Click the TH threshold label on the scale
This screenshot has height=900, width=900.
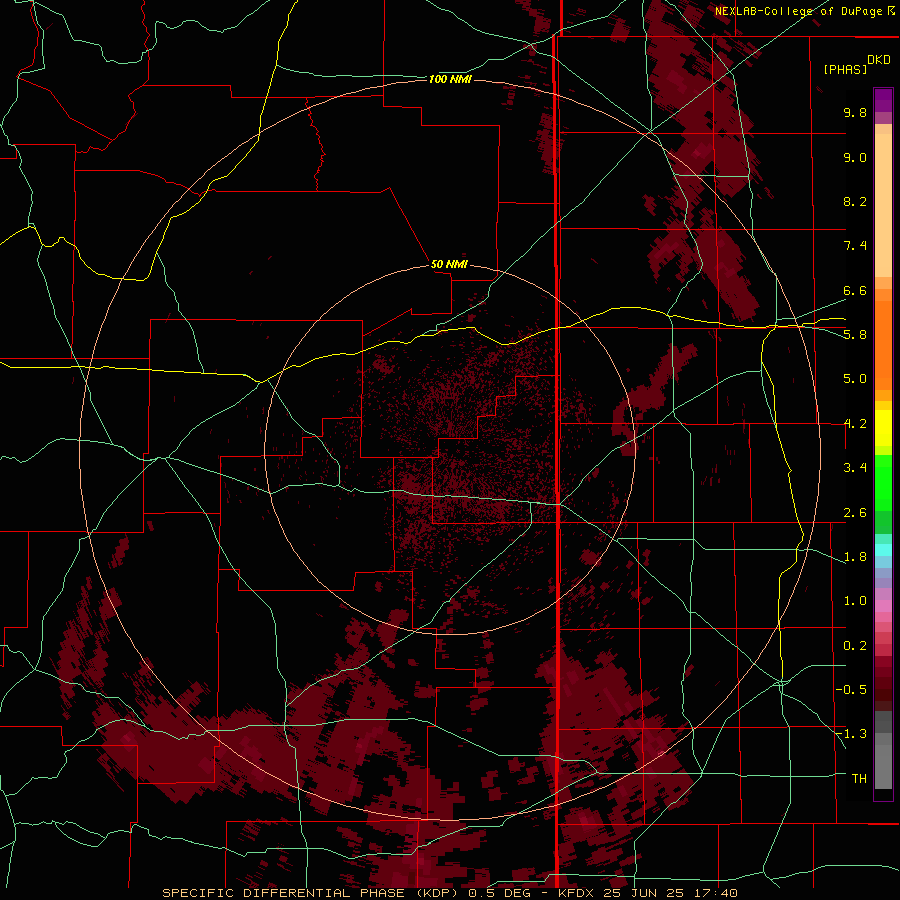click(x=859, y=778)
